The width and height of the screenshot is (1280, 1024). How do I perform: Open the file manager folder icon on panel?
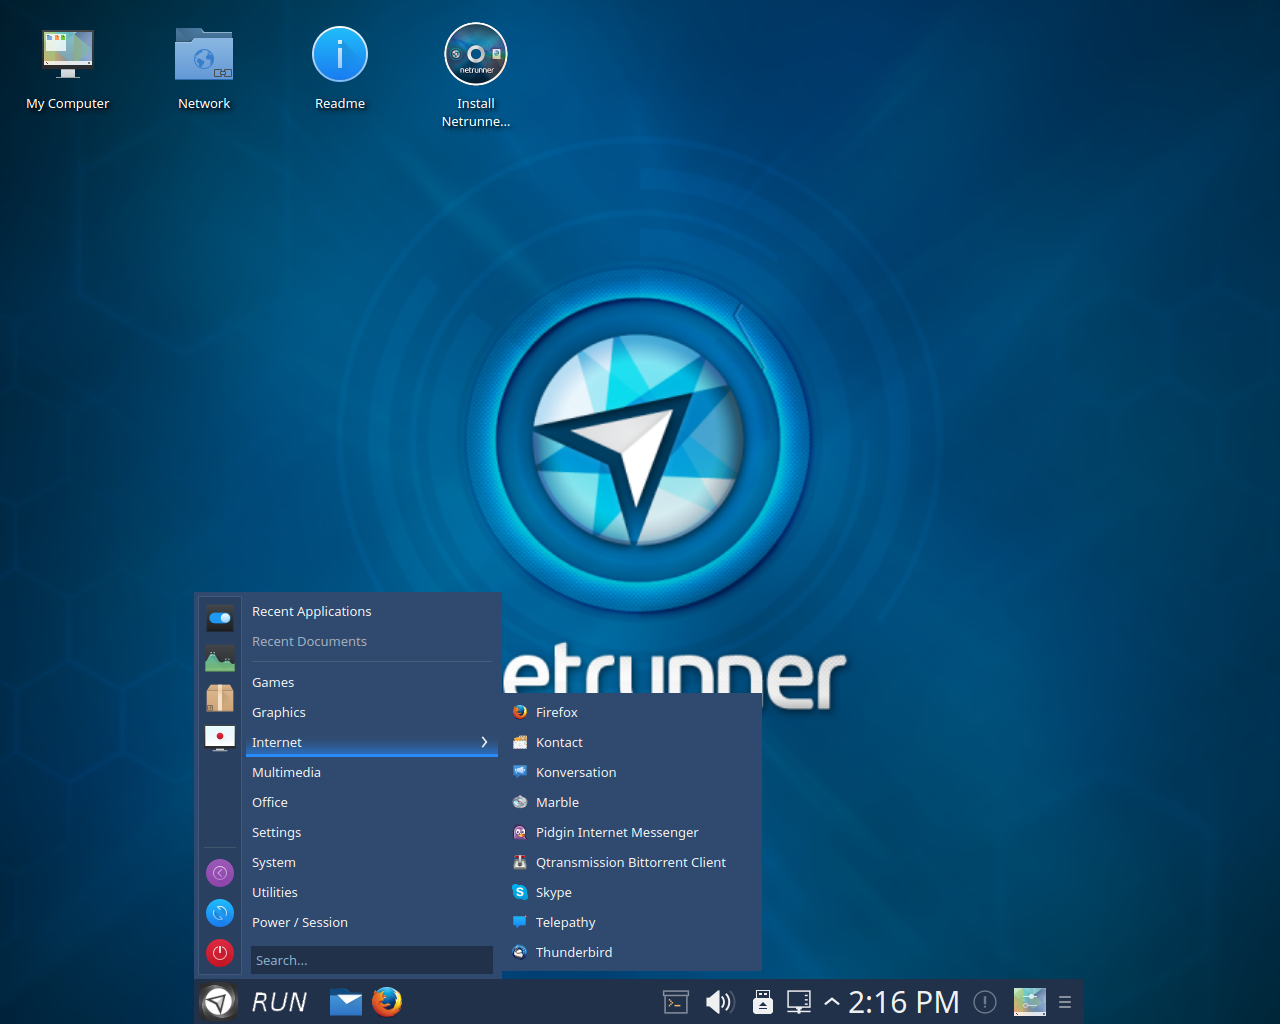346,1001
